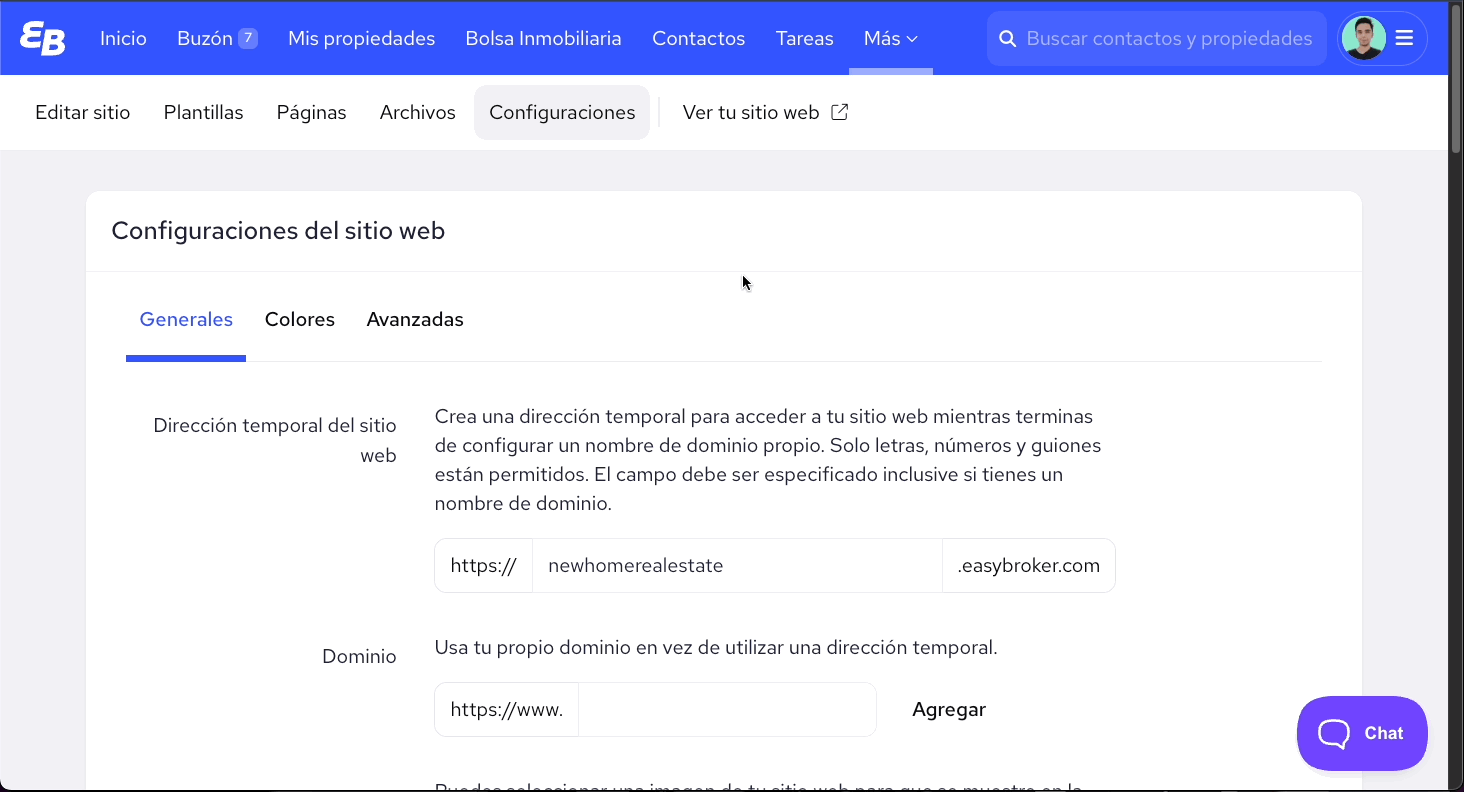Click the Buzón unread count badge 7
Image resolution: width=1464 pixels, height=792 pixels.
pos(248,38)
